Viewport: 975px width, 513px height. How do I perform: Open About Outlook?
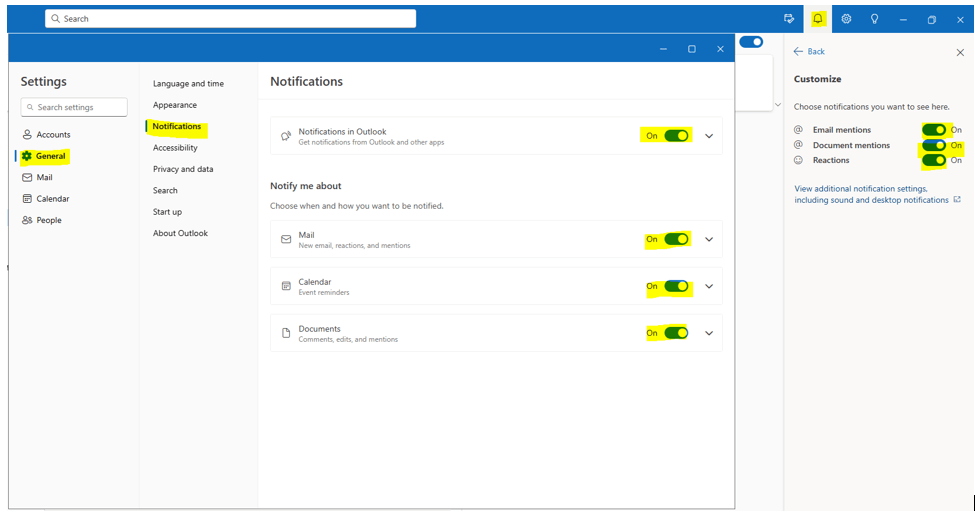click(180, 233)
